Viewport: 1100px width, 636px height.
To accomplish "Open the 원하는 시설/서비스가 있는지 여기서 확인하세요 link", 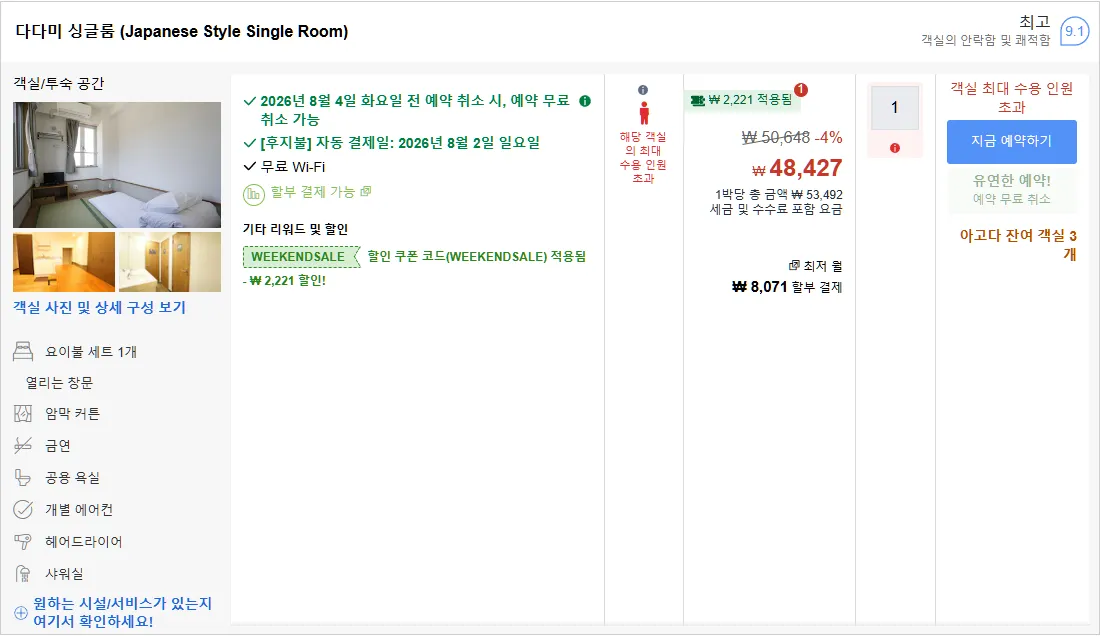I will (123, 612).
